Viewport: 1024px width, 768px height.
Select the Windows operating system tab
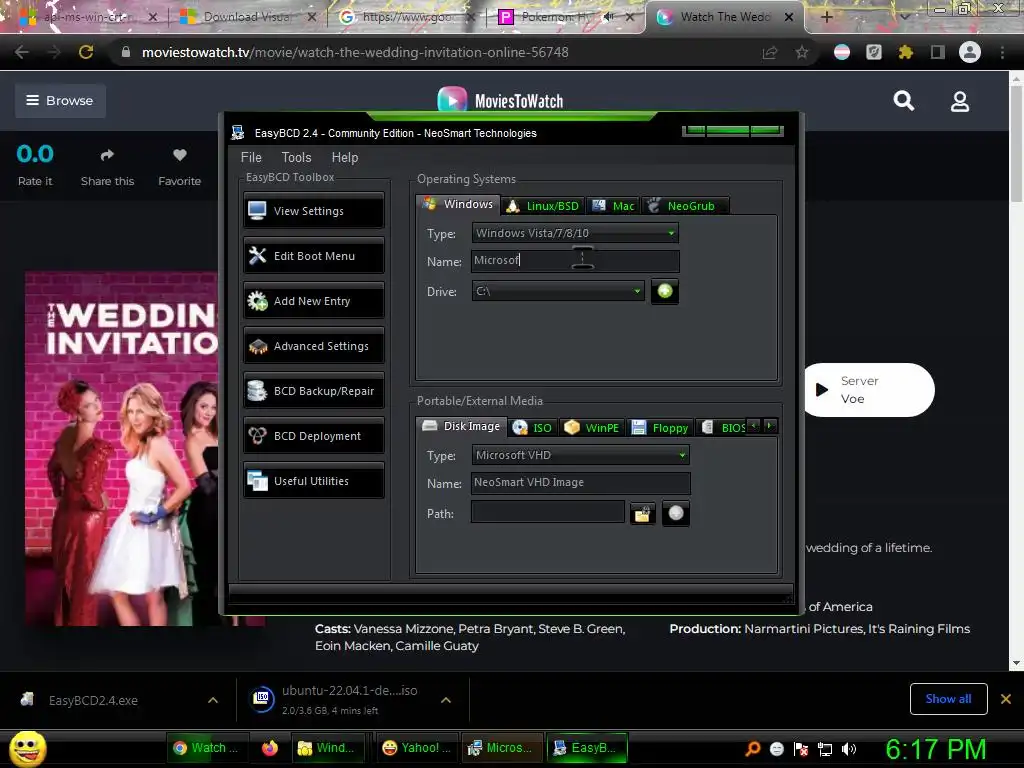[x=458, y=204]
